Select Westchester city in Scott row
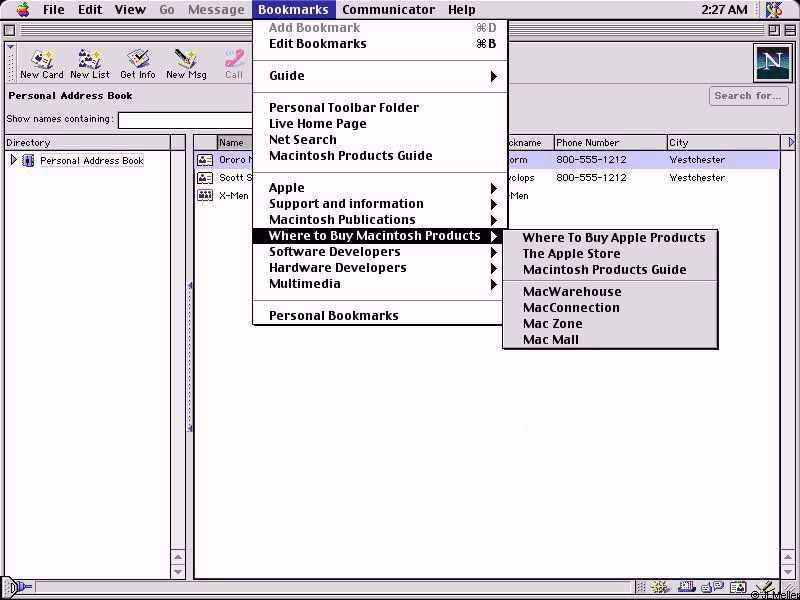The width and height of the screenshot is (800, 600). 697,178
